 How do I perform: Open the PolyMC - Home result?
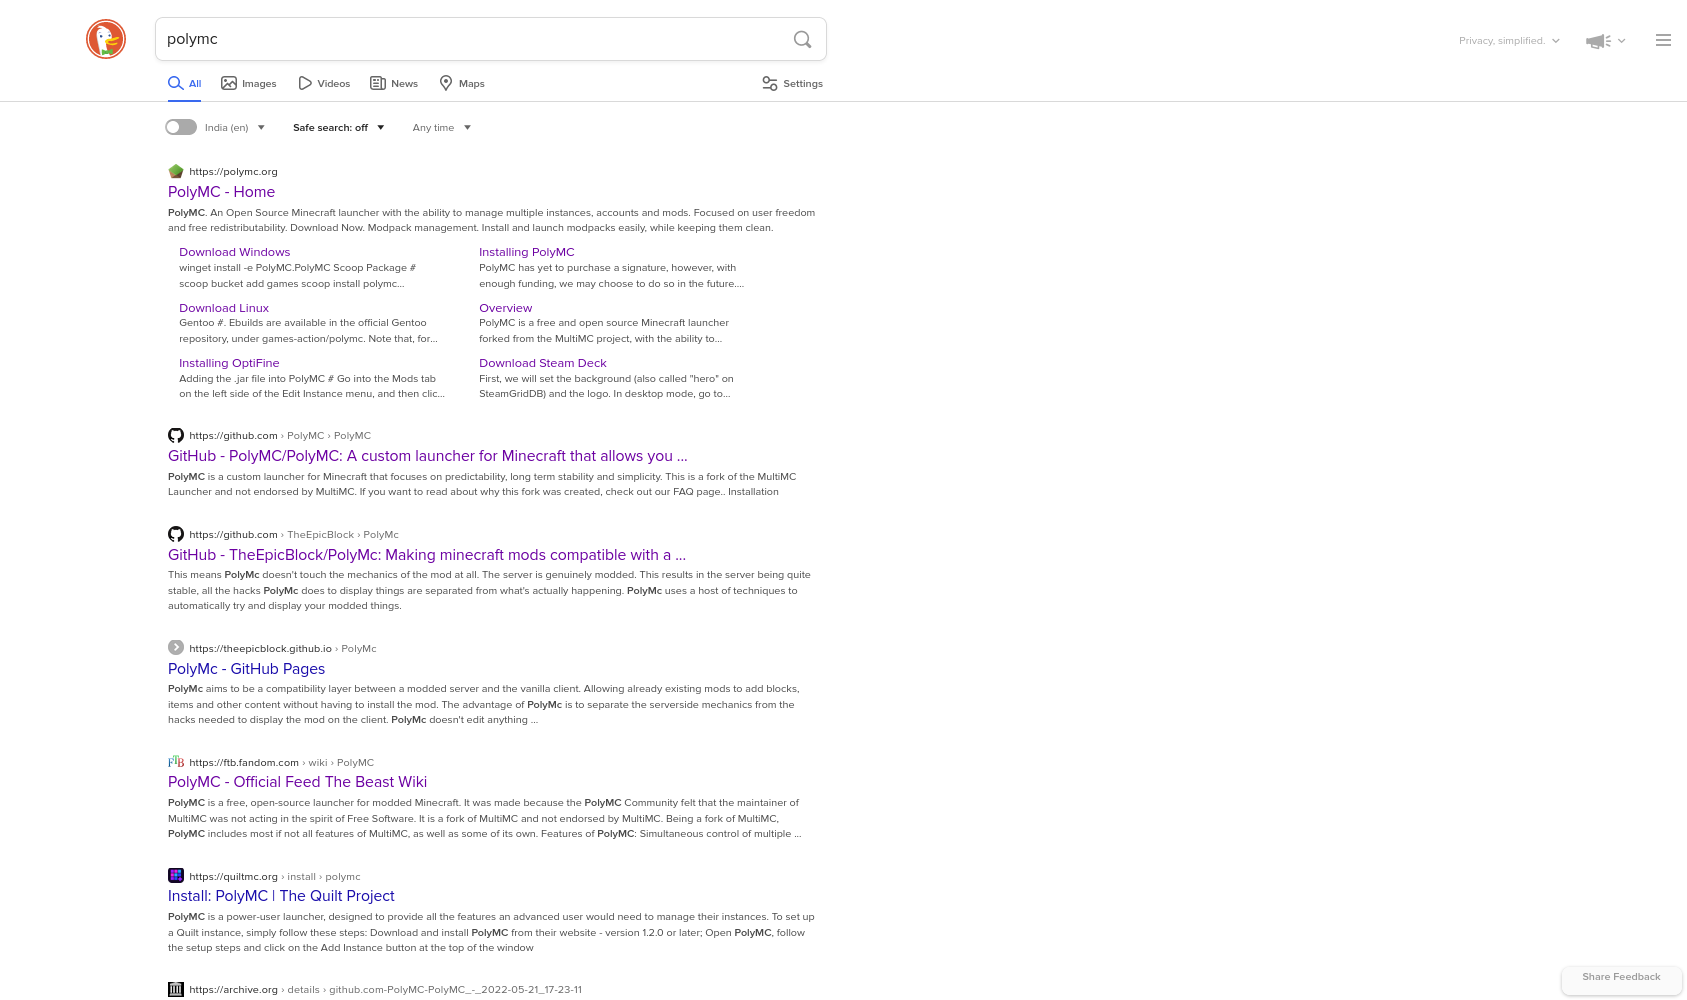pyautogui.click(x=221, y=192)
